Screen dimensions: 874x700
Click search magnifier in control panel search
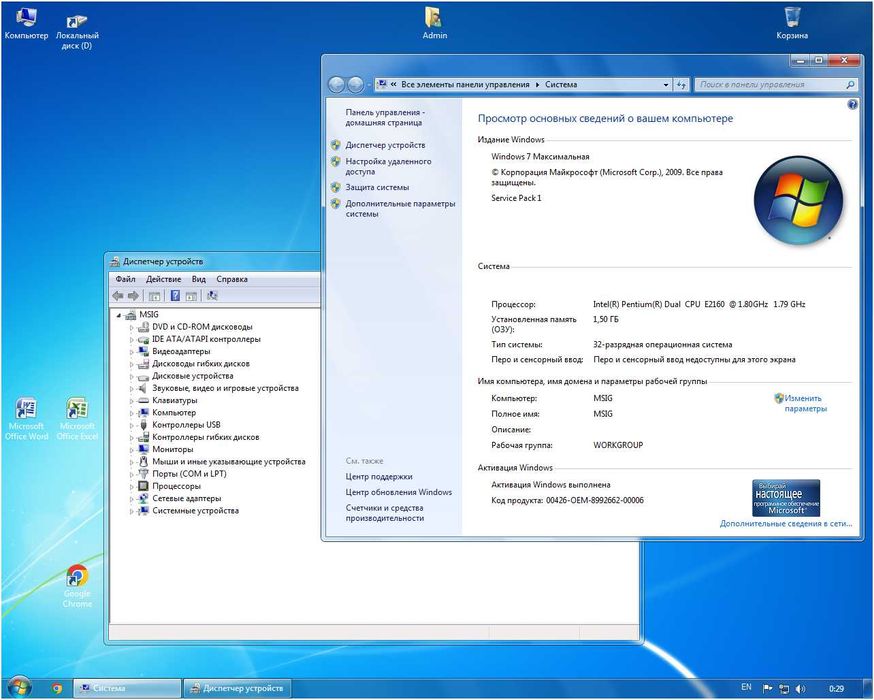(x=850, y=85)
